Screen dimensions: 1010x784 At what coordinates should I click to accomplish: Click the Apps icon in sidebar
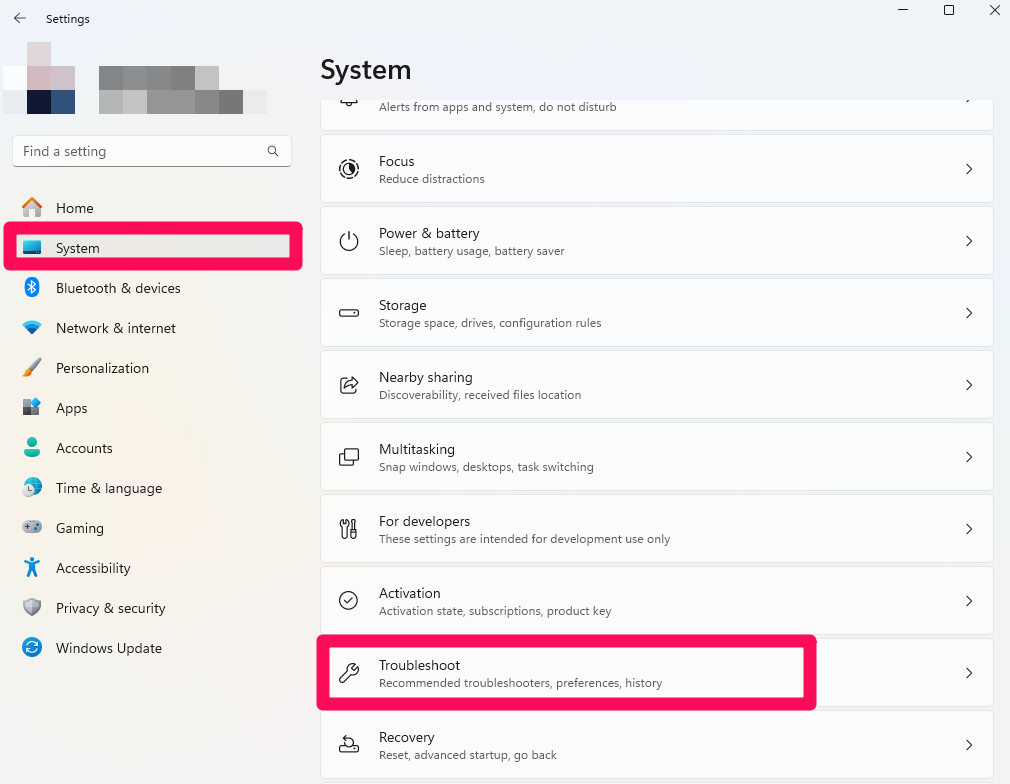[32, 407]
